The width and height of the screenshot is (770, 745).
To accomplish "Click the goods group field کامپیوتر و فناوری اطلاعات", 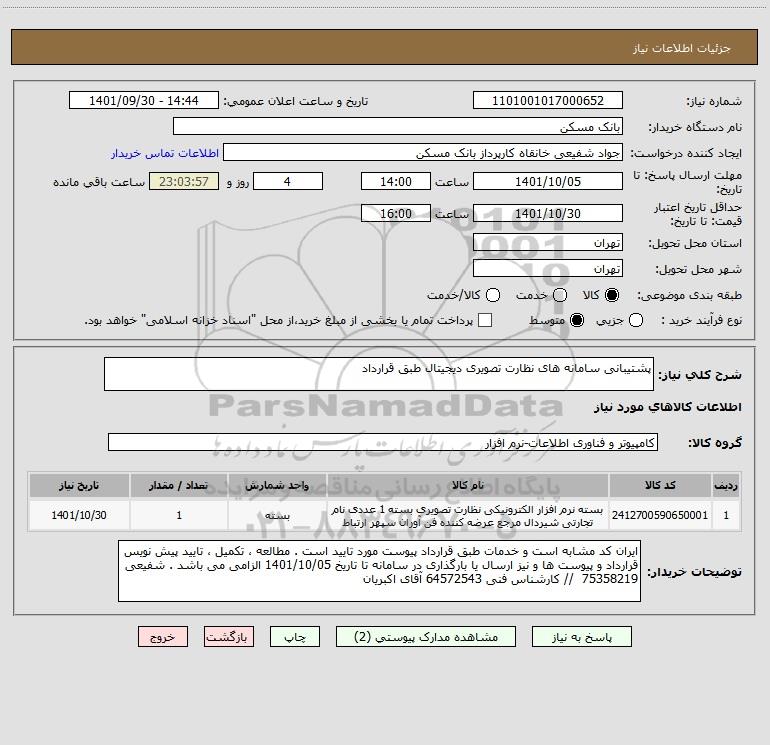I will click(x=383, y=442).
